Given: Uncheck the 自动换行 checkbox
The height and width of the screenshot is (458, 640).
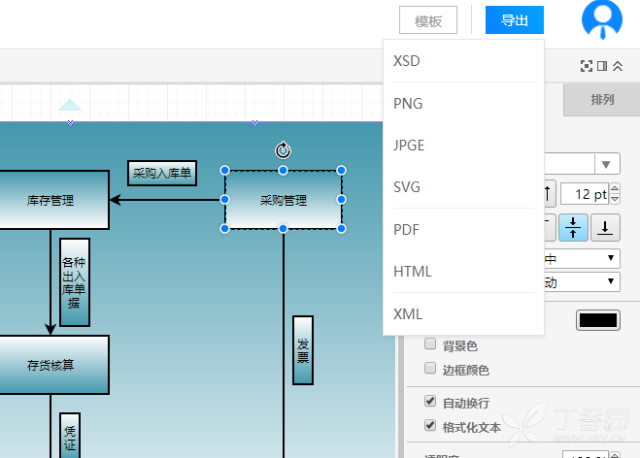Looking at the screenshot, I should tap(430, 401).
